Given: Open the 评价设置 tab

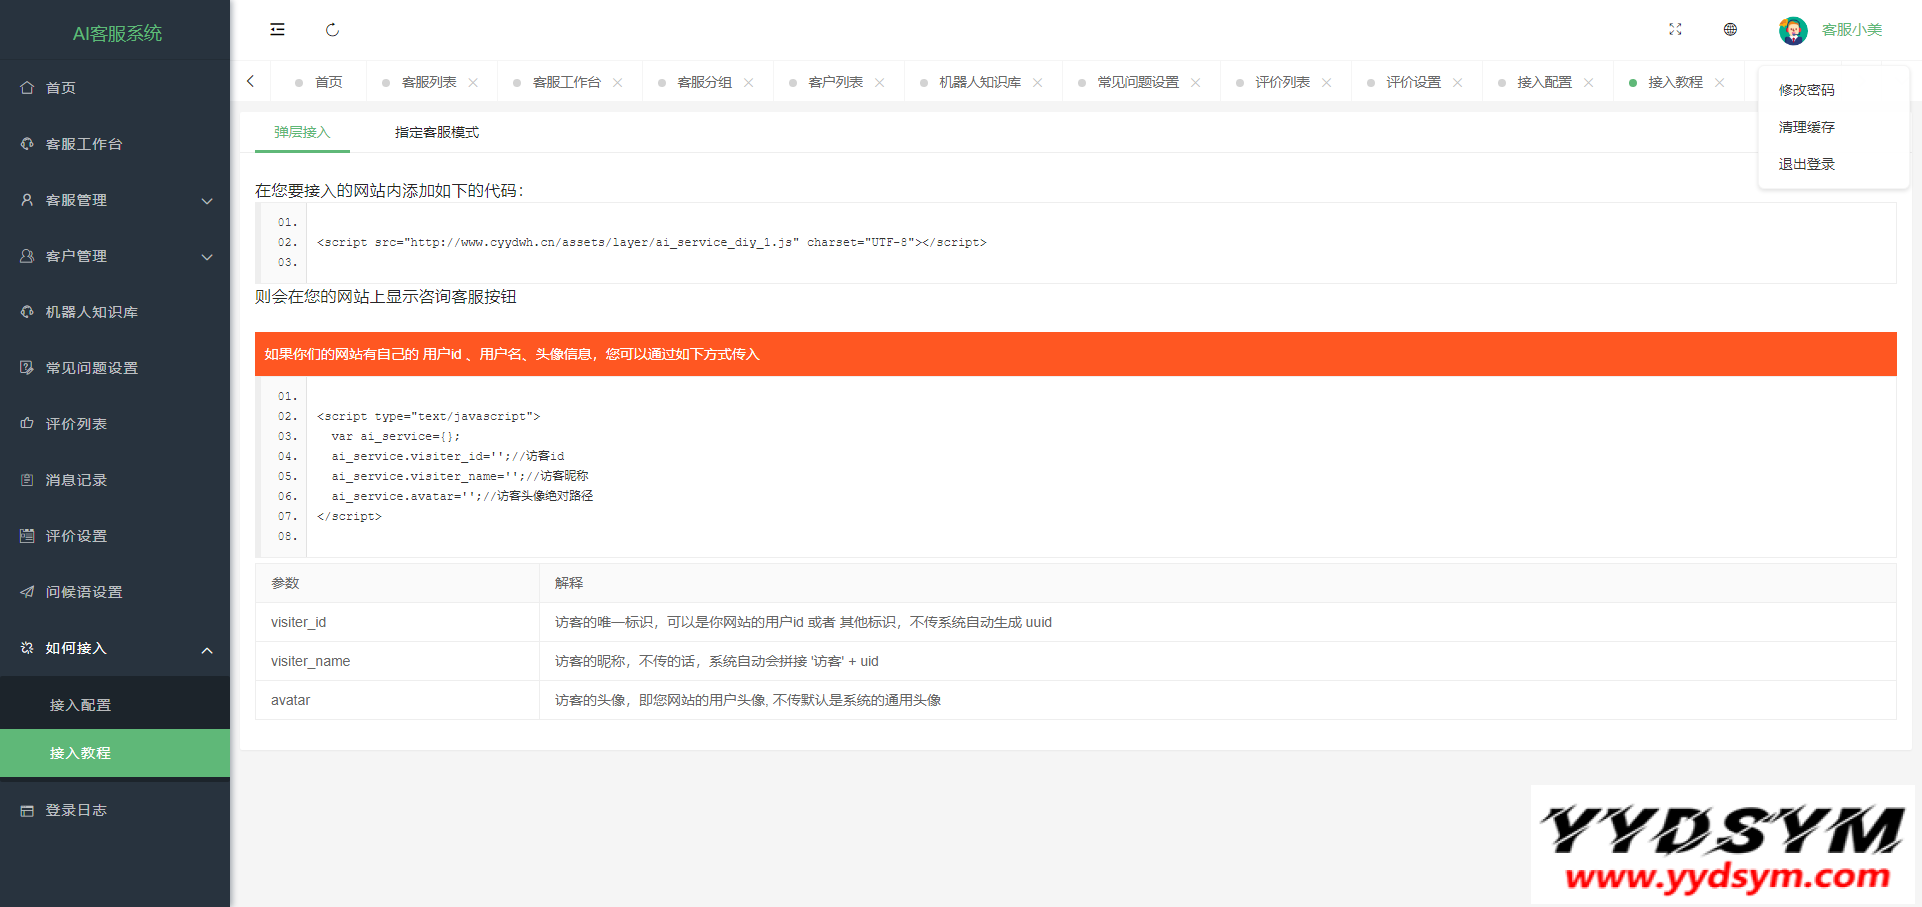Looking at the screenshot, I should point(1412,83).
